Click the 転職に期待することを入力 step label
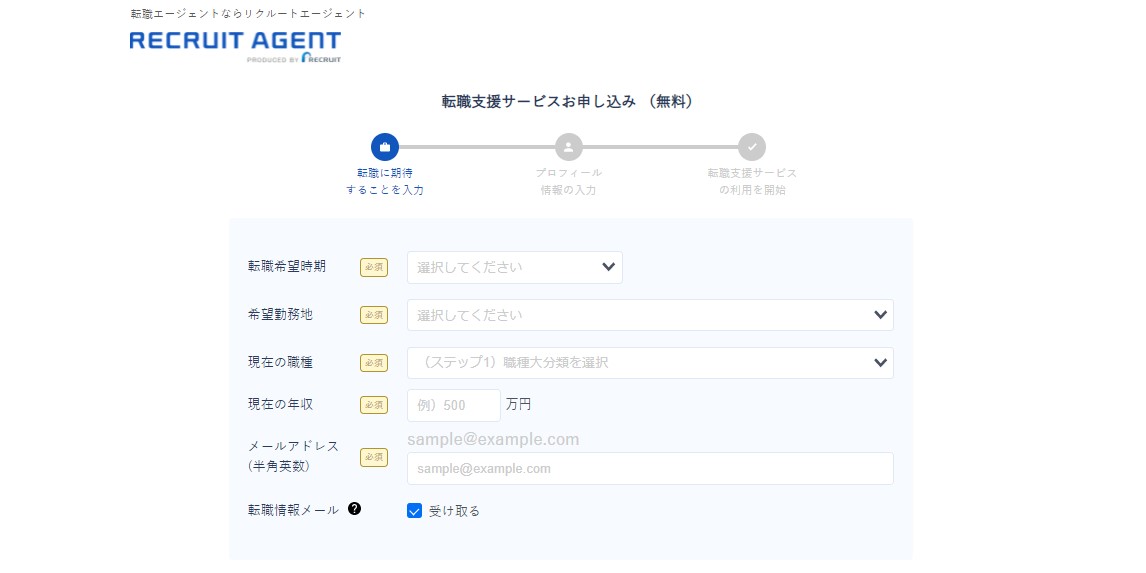The image size is (1146, 573). click(x=385, y=181)
